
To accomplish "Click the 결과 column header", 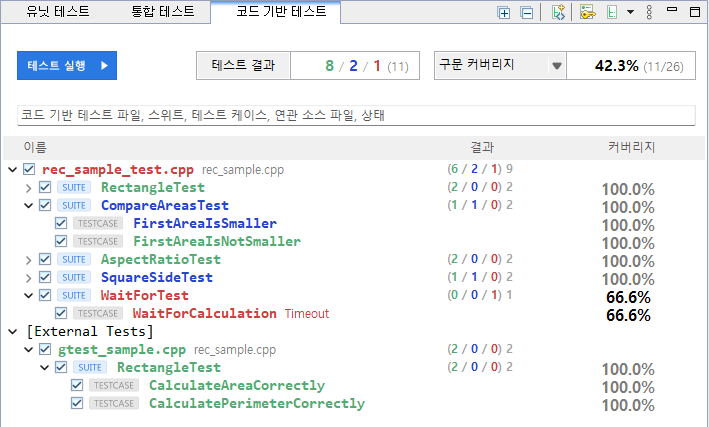I will click(482, 147).
